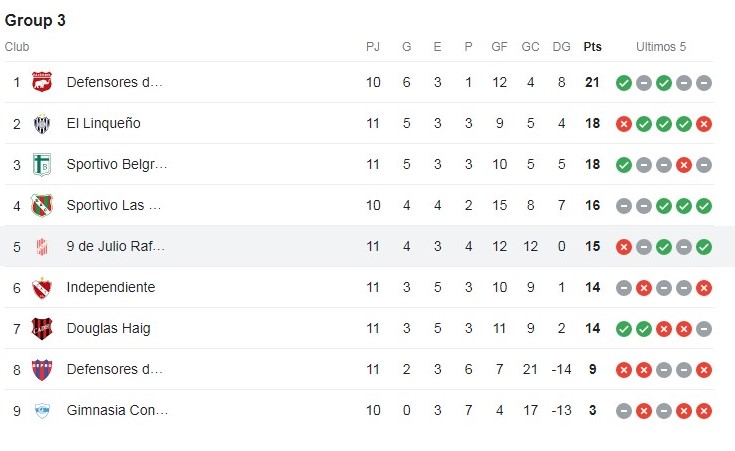Viewport: 735px width, 451px height.
Task: Click the Independiente red crest icon
Action: click(42, 288)
